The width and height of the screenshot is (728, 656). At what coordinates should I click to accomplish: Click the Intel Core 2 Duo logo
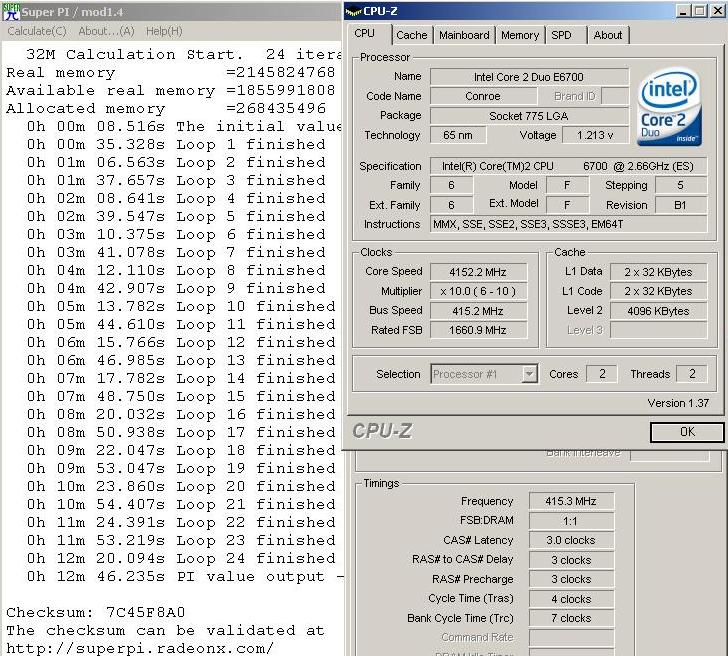click(x=669, y=107)
